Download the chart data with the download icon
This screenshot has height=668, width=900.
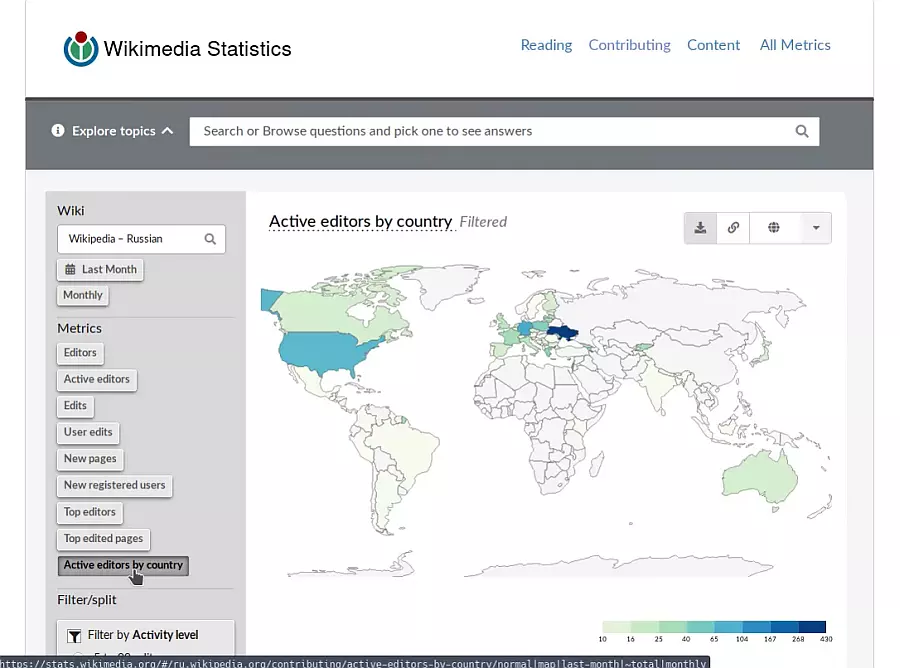click(700, 228)
